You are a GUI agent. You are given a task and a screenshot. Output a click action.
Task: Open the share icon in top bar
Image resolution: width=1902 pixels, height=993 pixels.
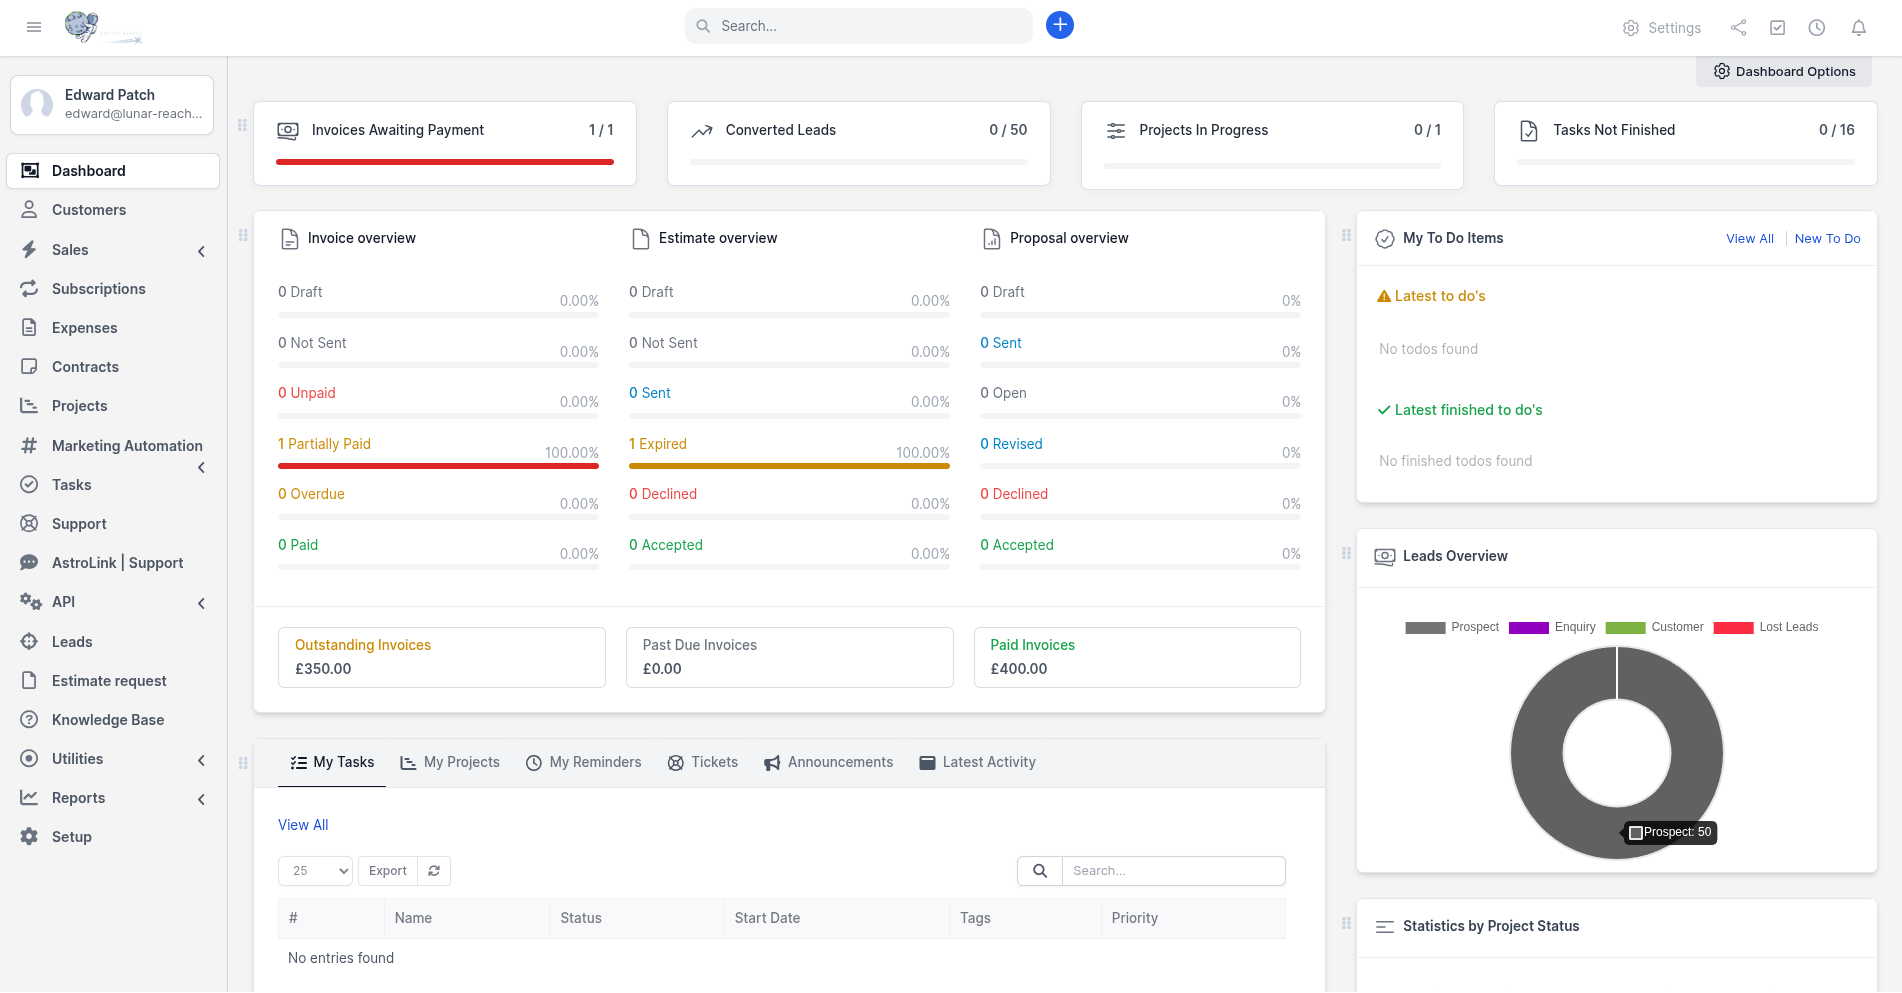(1739, 28)
